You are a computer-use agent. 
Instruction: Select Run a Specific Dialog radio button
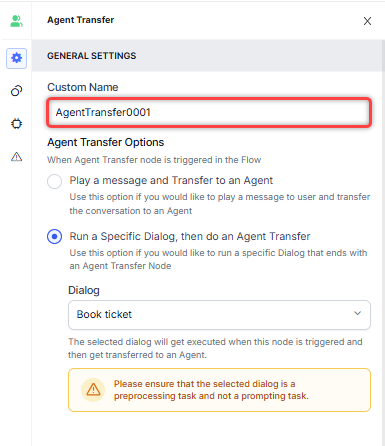tap(54, 237)
